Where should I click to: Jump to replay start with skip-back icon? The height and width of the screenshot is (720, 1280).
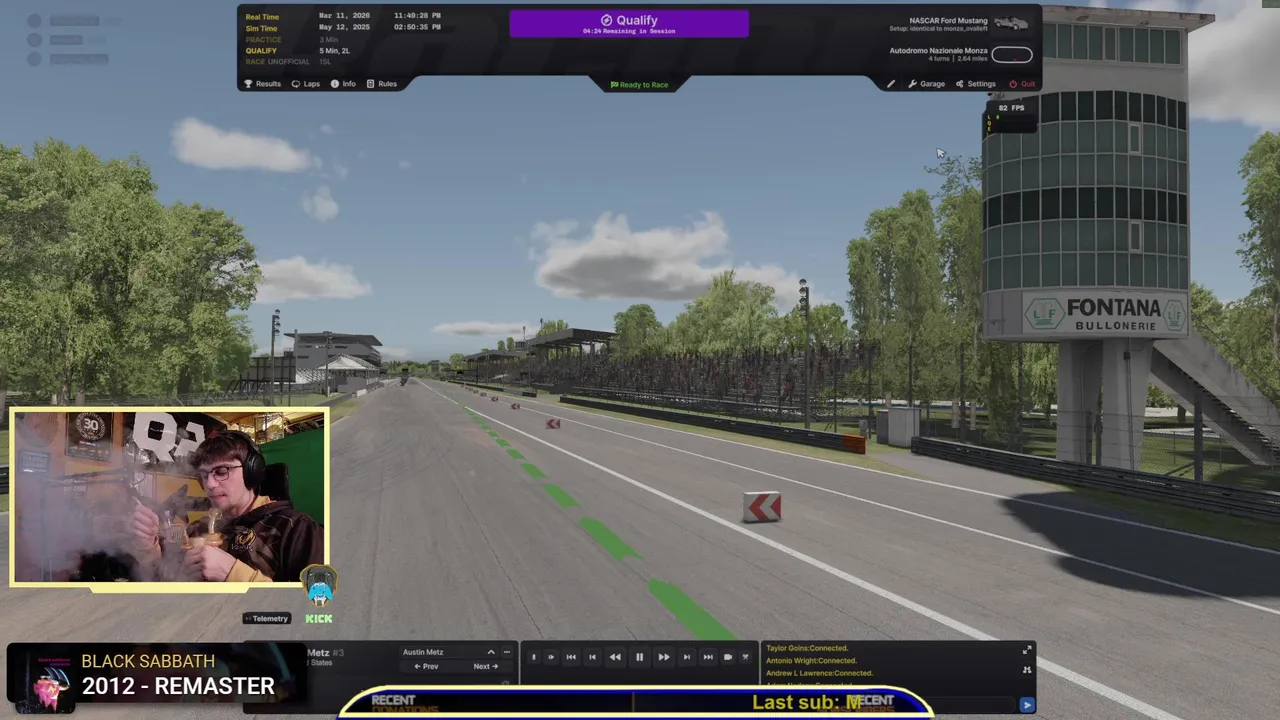tap(571, 657)
